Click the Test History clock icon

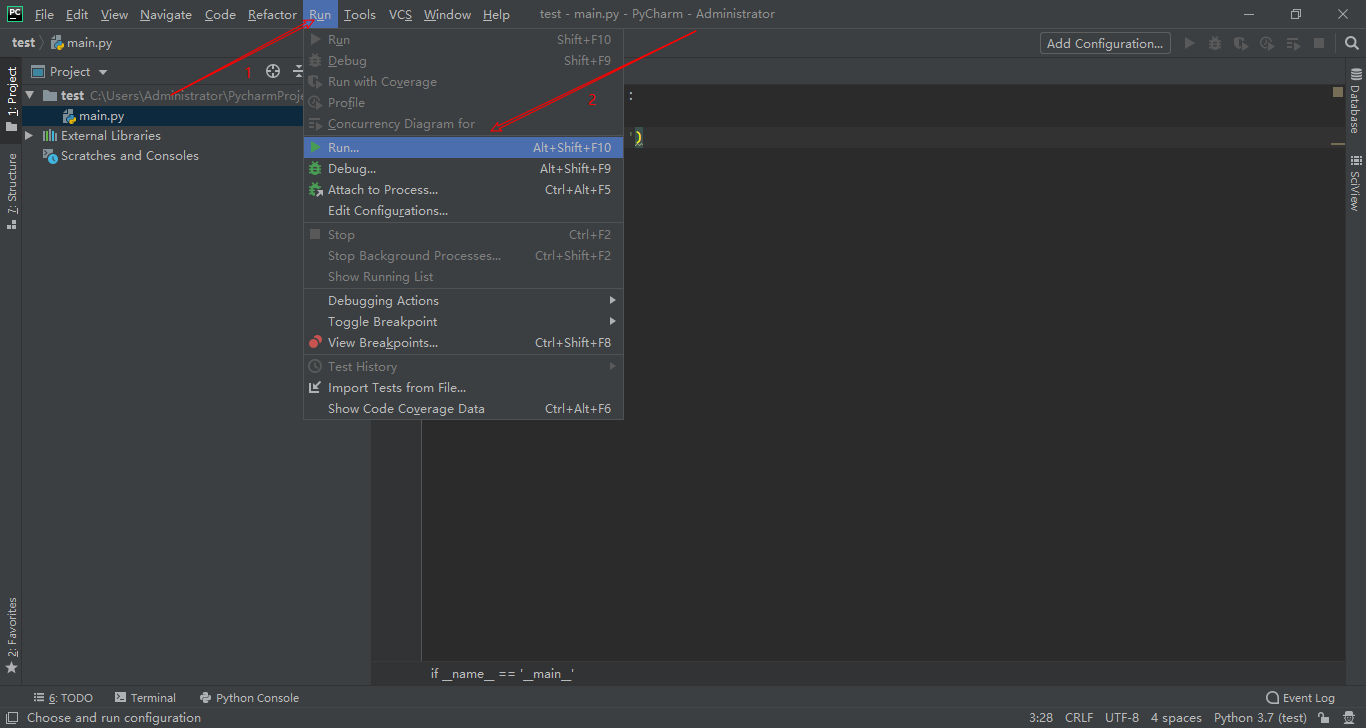(315, 366)
